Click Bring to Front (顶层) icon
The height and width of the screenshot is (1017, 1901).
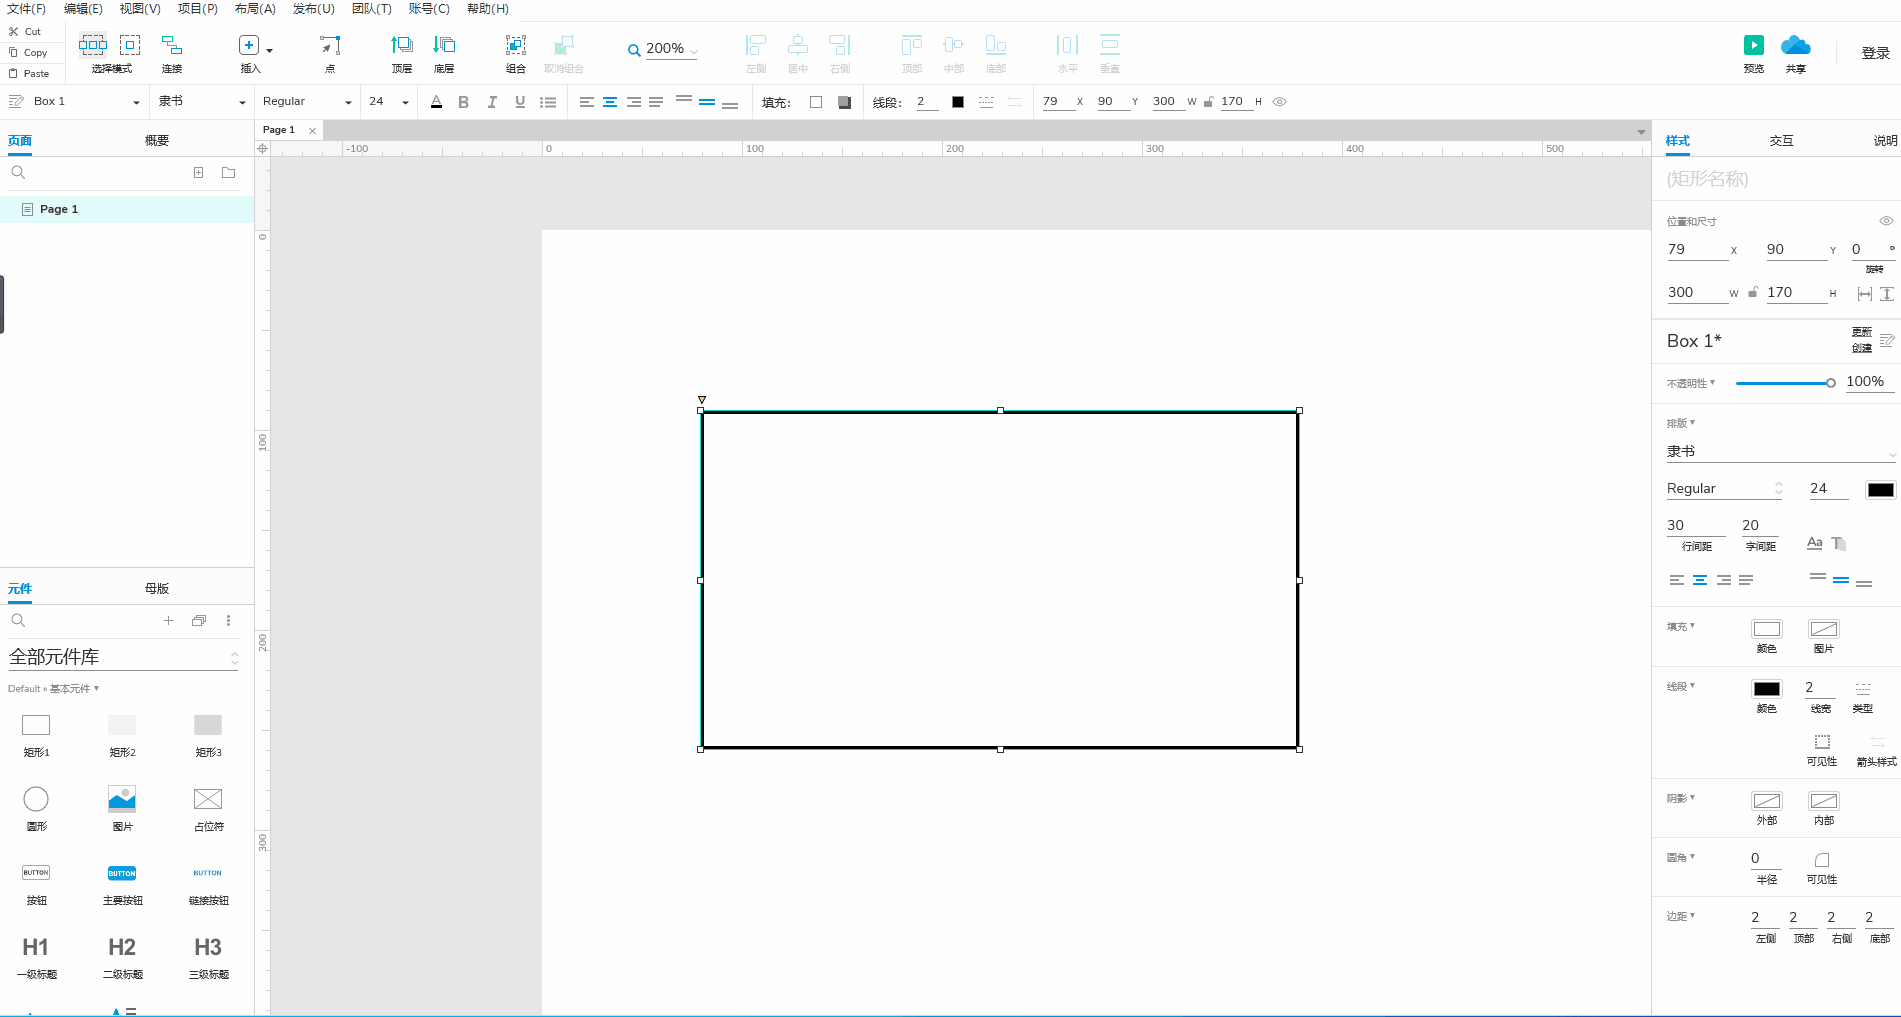click(x=401, y=46)
